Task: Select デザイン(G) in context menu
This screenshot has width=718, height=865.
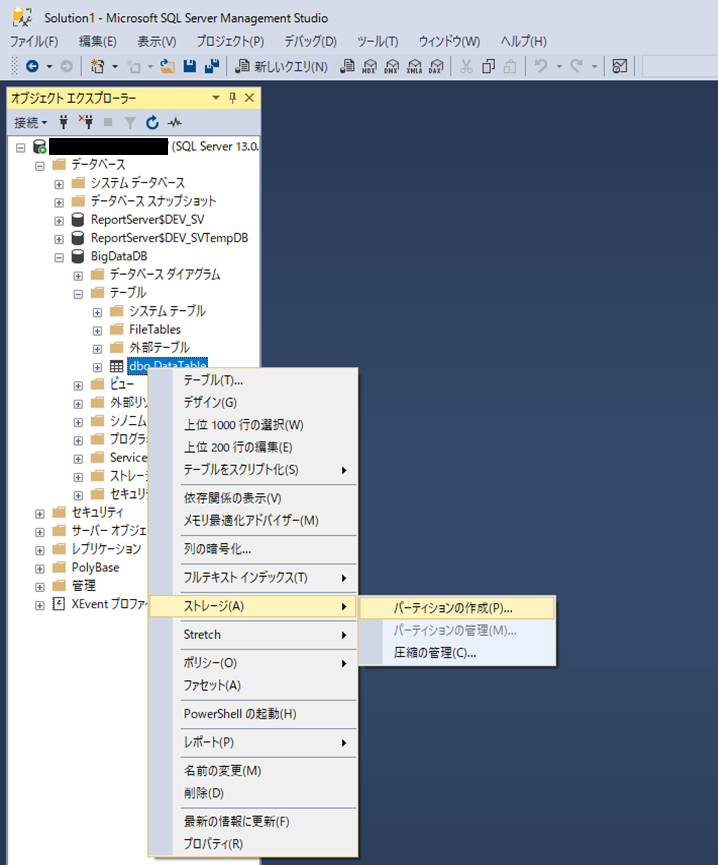Action: pyautogui.click(x=254, y=403)
